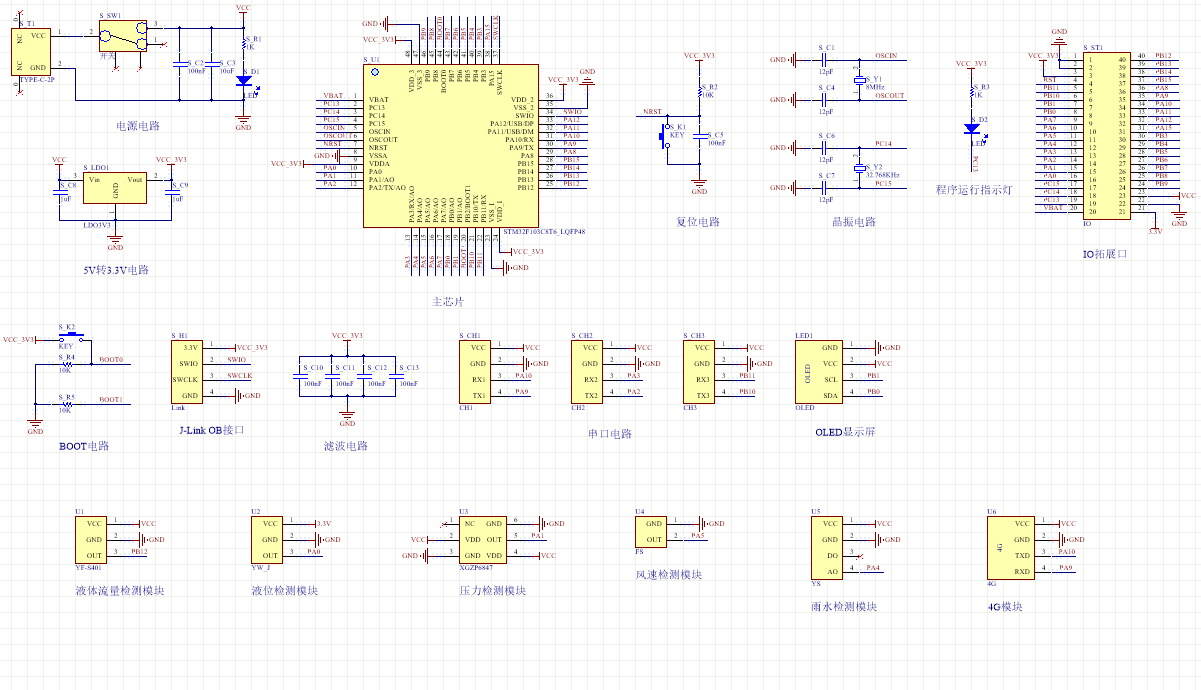Click capacitor S_C3 10uF
1201x690 pixels.
pos(211,66)
